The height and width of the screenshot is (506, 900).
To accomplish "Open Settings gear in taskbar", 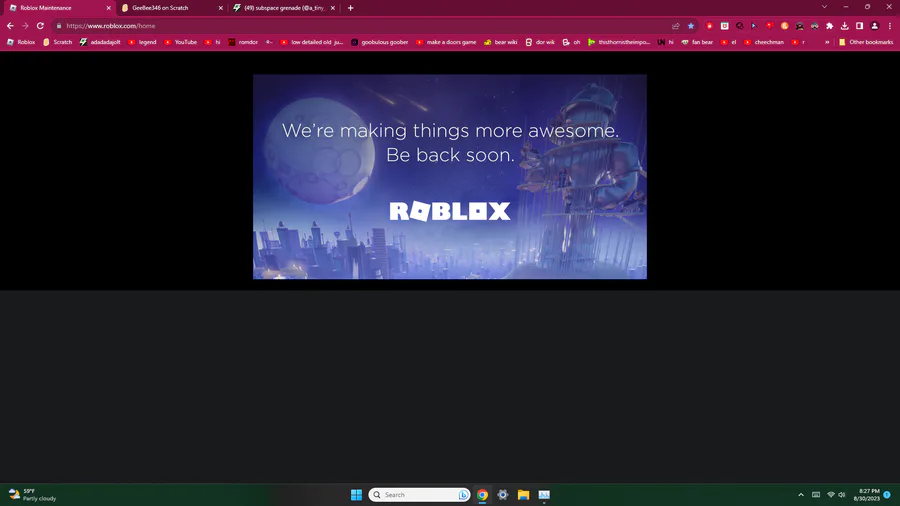I will (503, 495).
